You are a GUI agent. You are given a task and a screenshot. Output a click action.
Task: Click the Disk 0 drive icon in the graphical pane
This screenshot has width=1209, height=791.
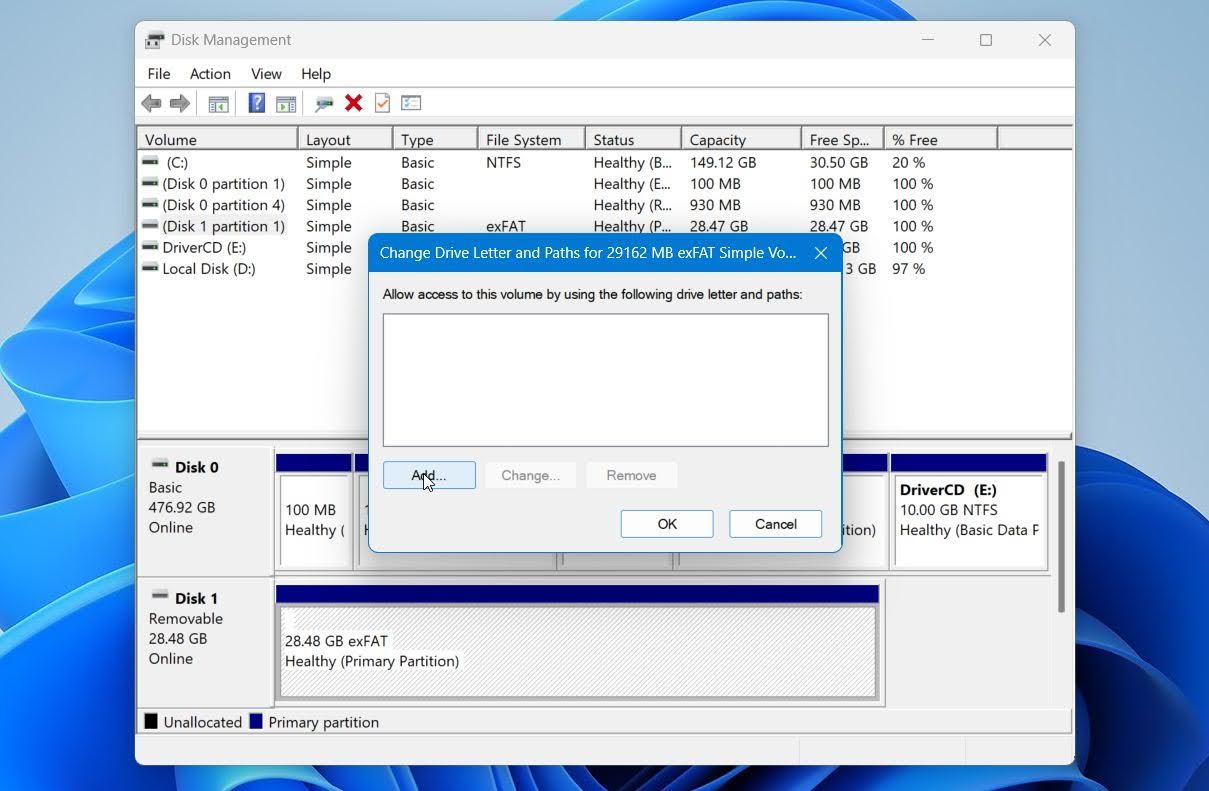click(160, 465)
